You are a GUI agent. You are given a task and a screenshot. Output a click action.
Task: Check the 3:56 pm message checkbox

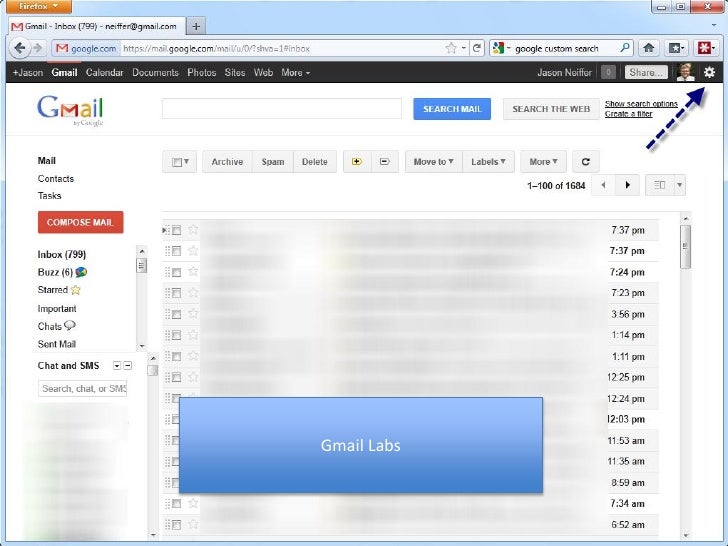click(176, 315)
